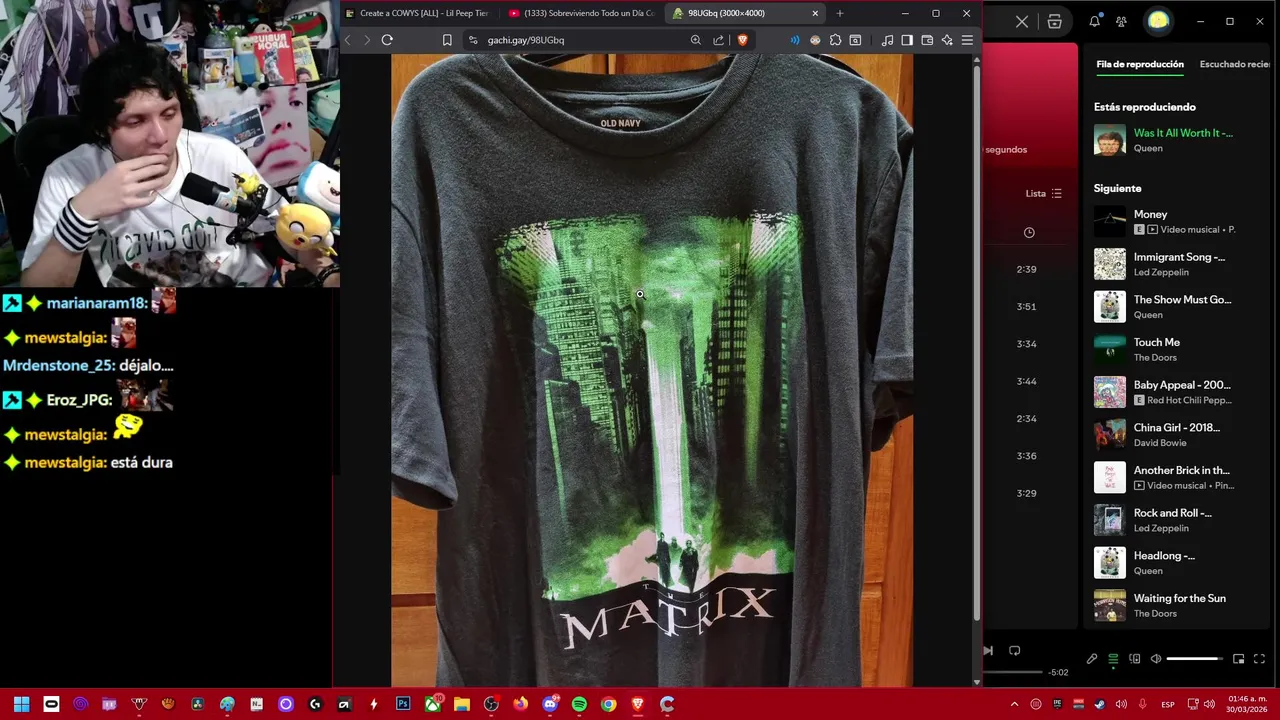Toggle the Spotify queue button
The height and width of the screenshot is (720, 1280).
1113,659
